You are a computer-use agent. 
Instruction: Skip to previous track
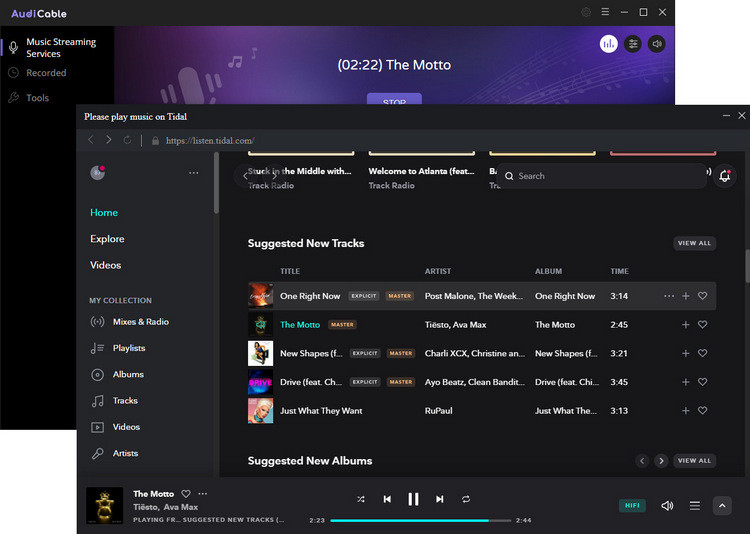[x=387, y=499]
